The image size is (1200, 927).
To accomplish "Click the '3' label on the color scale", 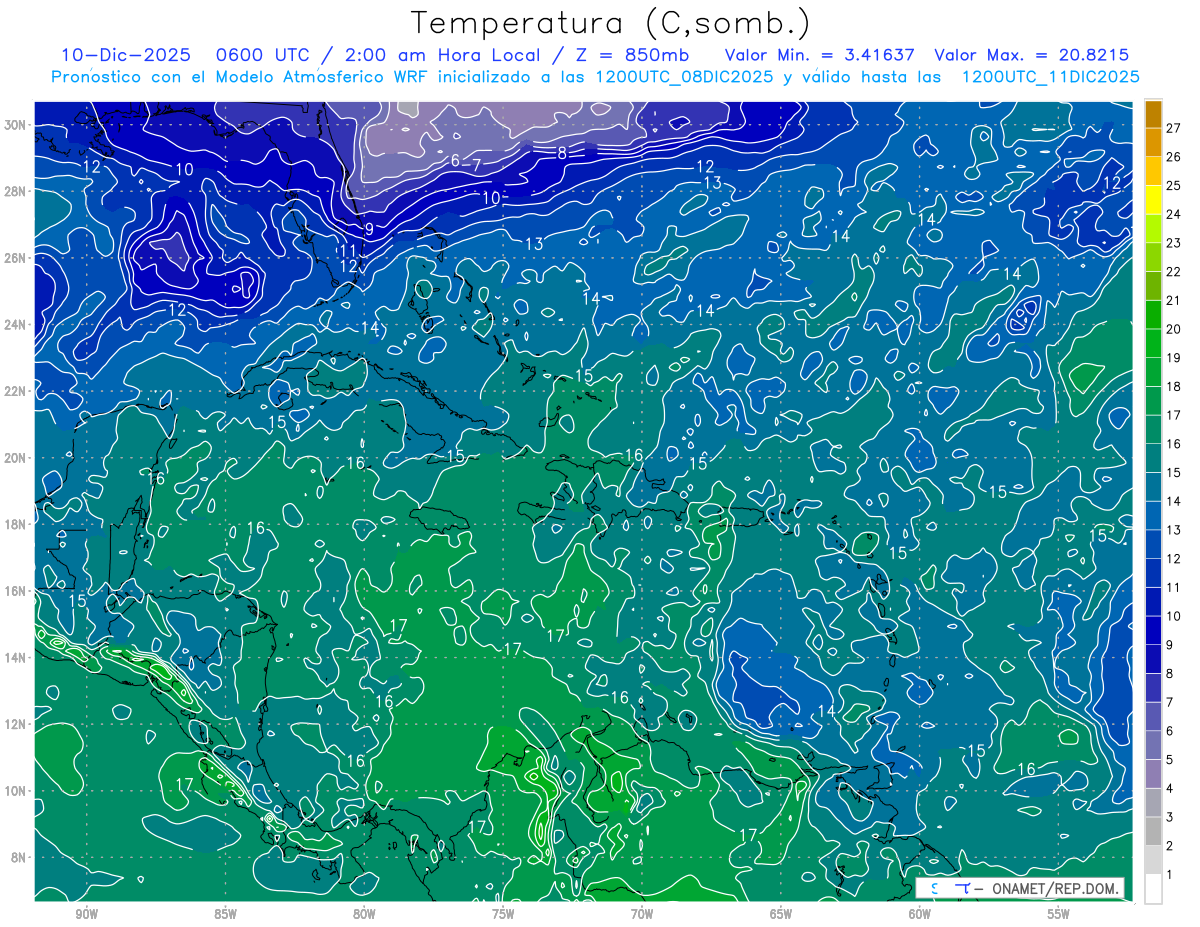I will click(1170, 818).
